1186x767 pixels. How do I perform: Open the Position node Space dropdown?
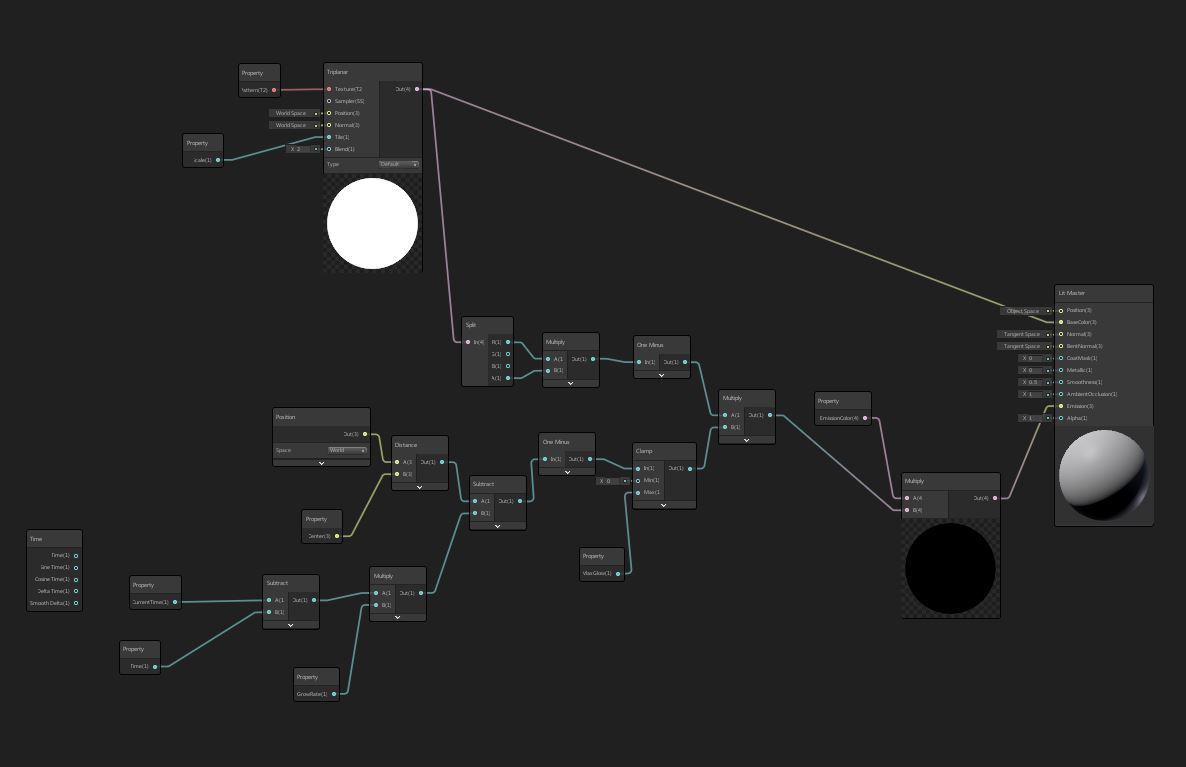coord(347,450)
